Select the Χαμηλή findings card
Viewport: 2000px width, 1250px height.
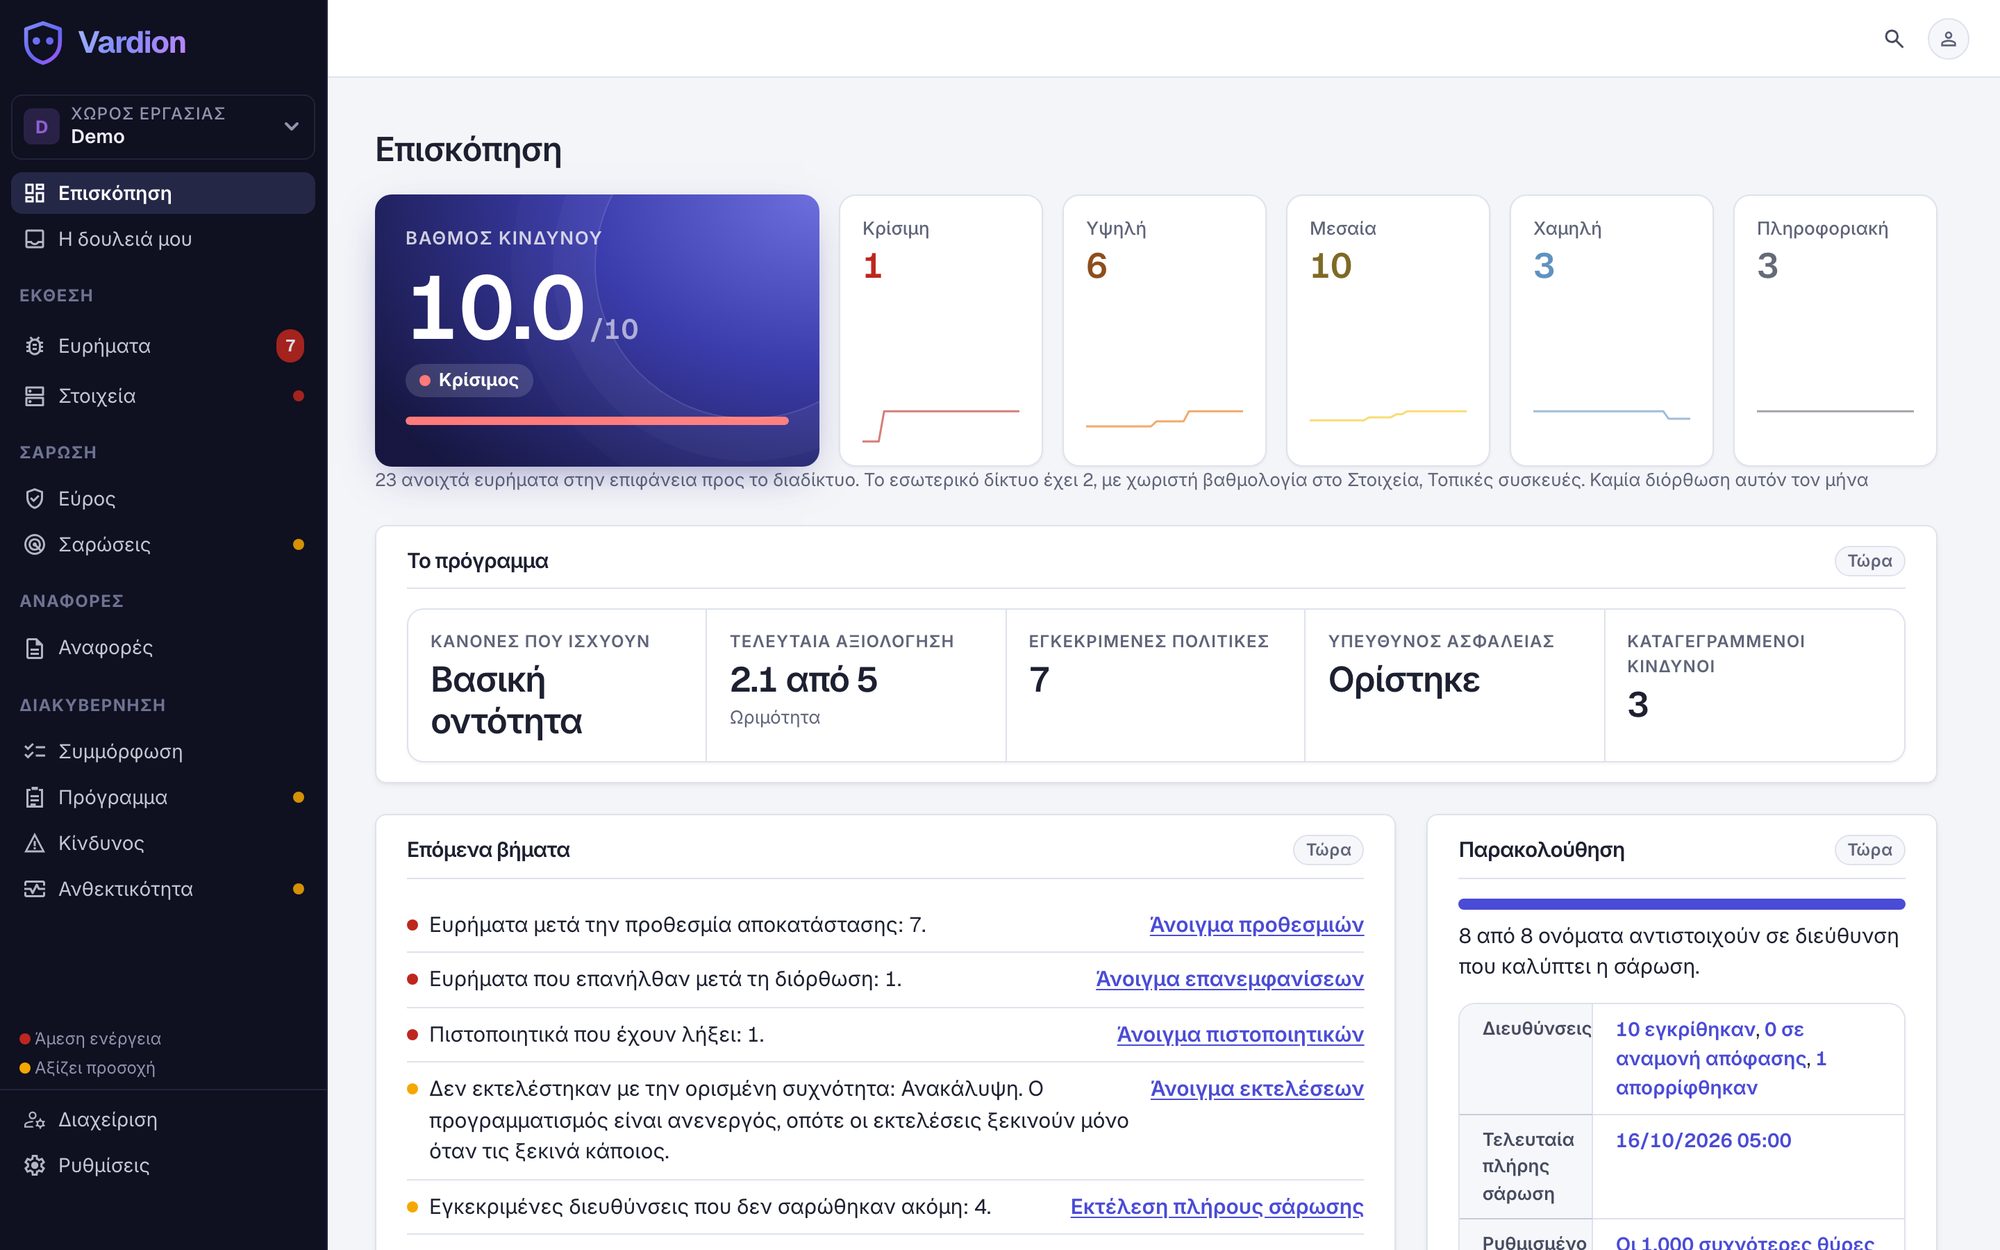pos(1611,330)
